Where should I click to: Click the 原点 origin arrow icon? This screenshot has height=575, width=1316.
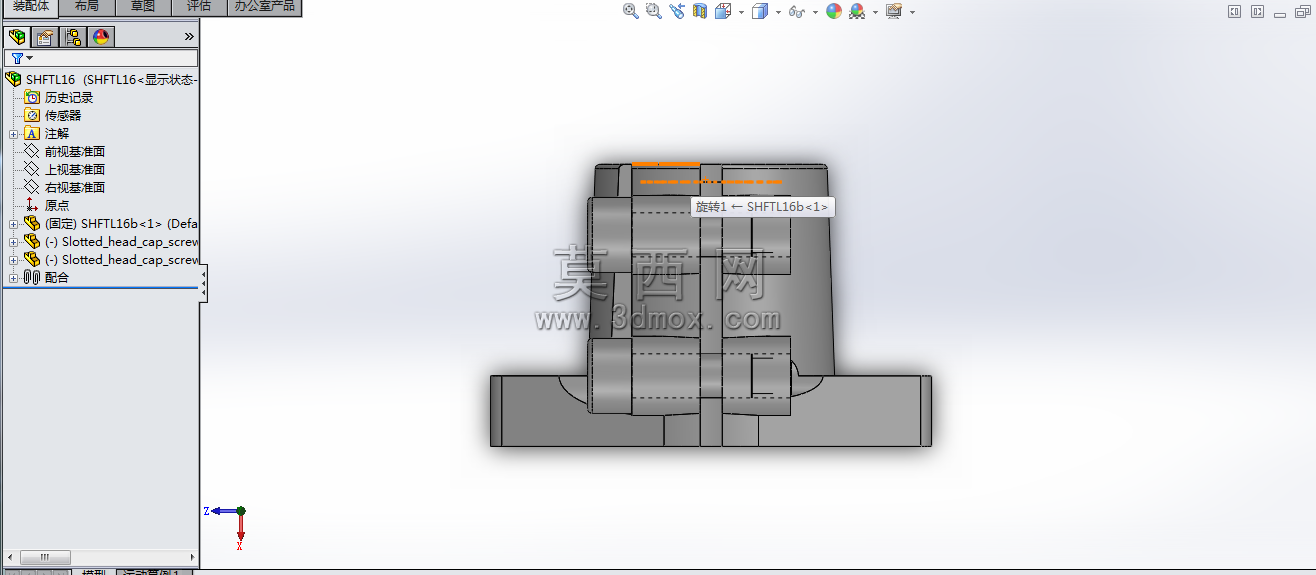pyautogui.click(x=32, y=205)
